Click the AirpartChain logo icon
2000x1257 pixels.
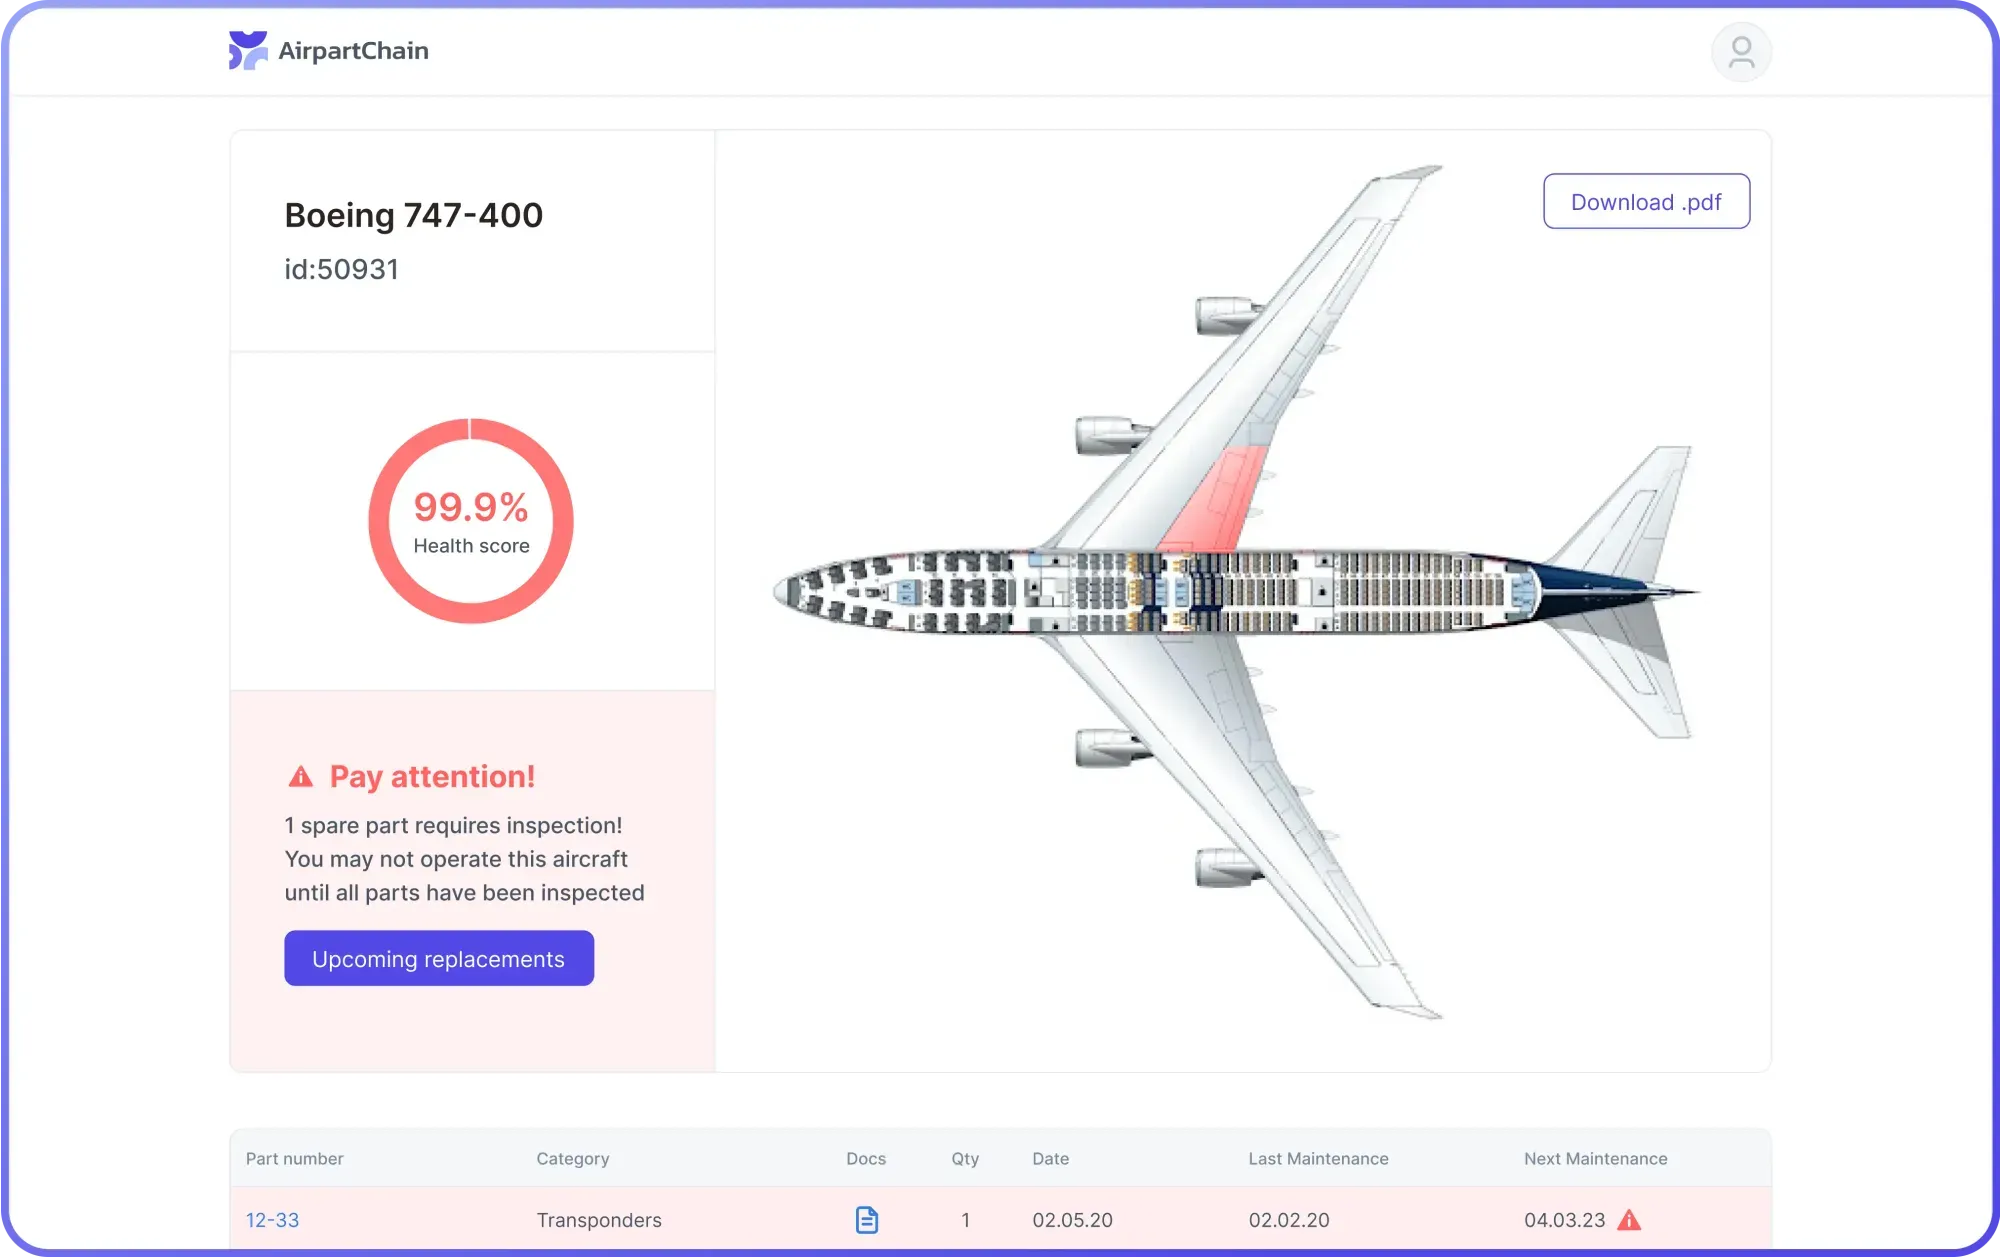tap(248, 50)
